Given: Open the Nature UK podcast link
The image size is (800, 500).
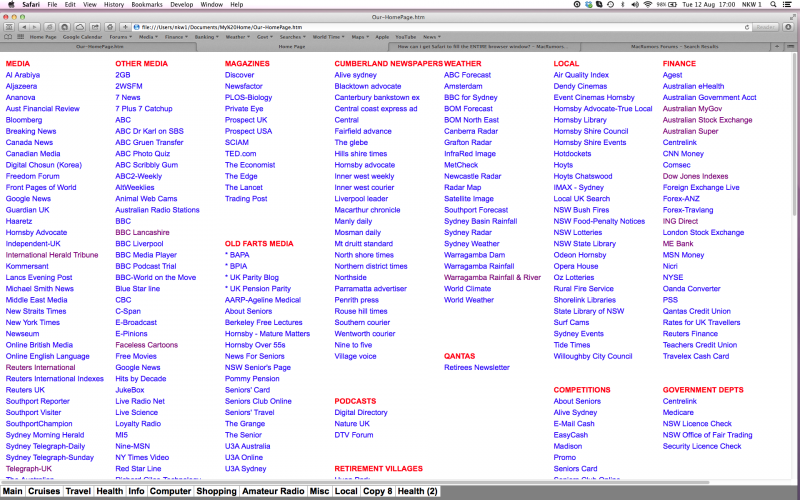Looking at the screenshot, I should pyautogui.click(x=353, y=424).
